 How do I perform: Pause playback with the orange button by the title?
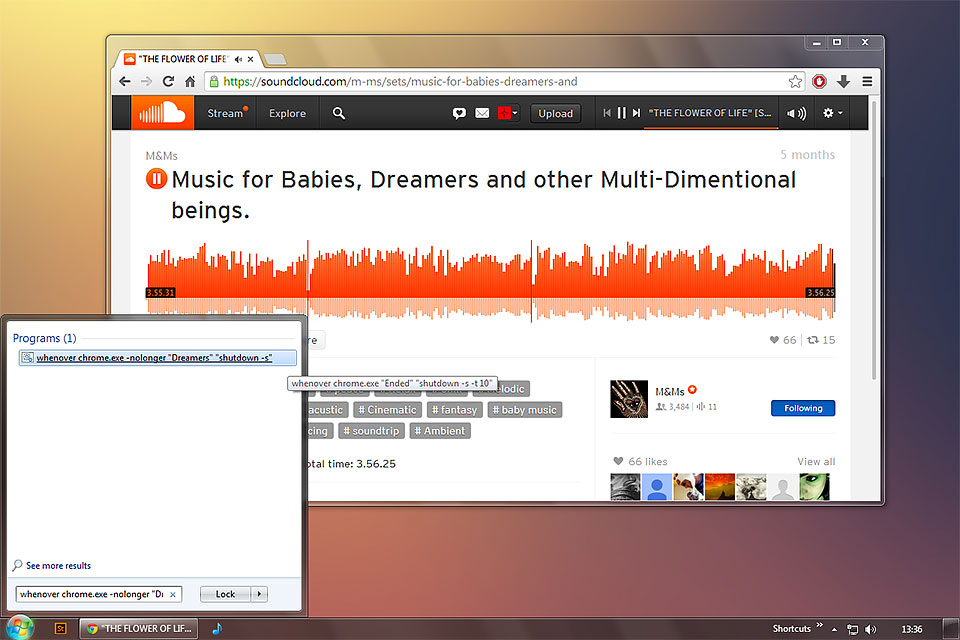pos(157,180)
